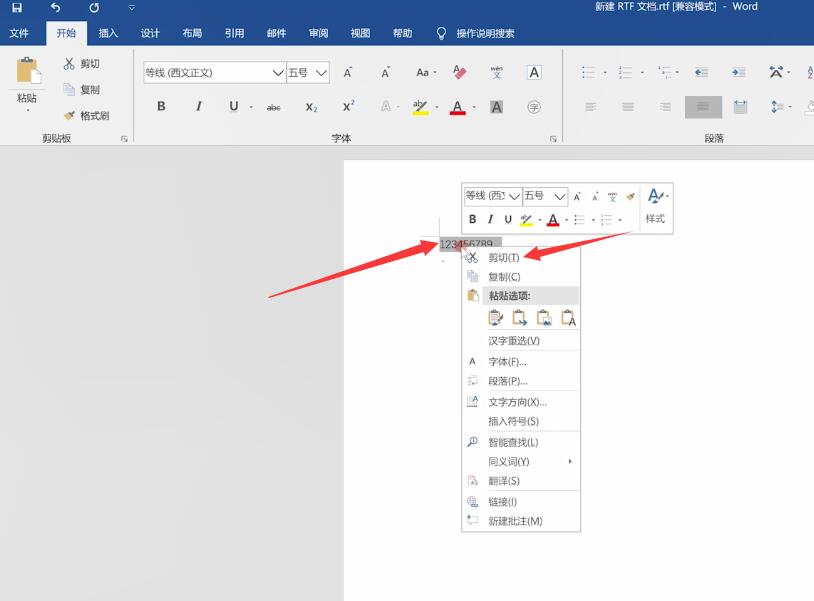Switch to the 审阅 ribbon tab
This screenshot has height=601, width=814.
pos(318,33)
